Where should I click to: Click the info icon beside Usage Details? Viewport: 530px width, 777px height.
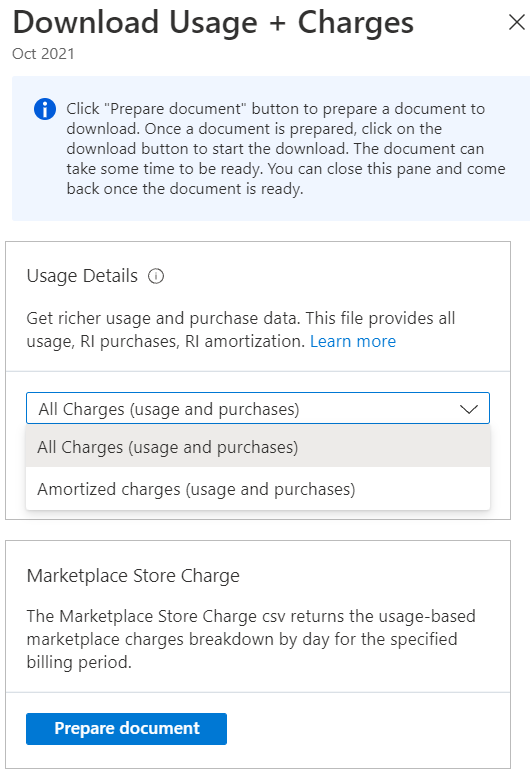tap(156, 276)
